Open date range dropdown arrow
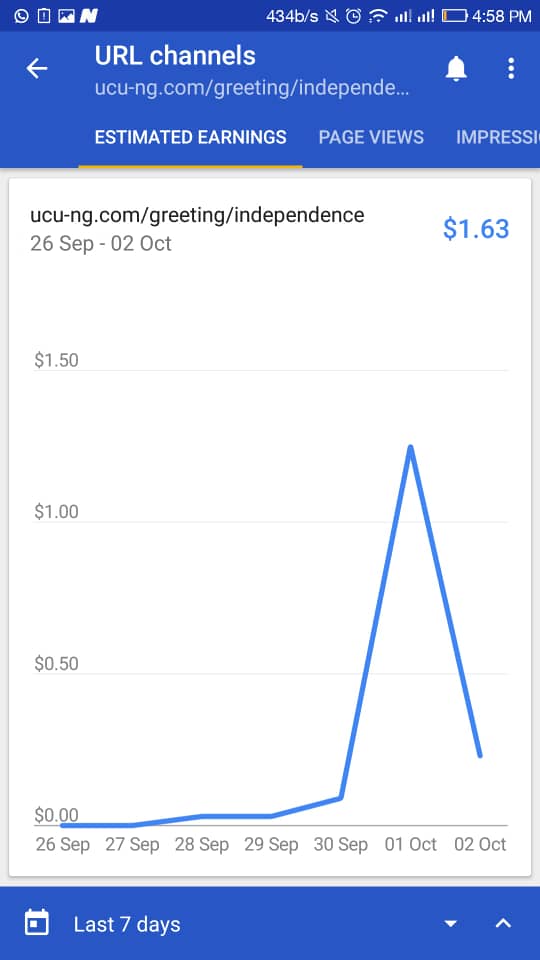 coord(451,923)
